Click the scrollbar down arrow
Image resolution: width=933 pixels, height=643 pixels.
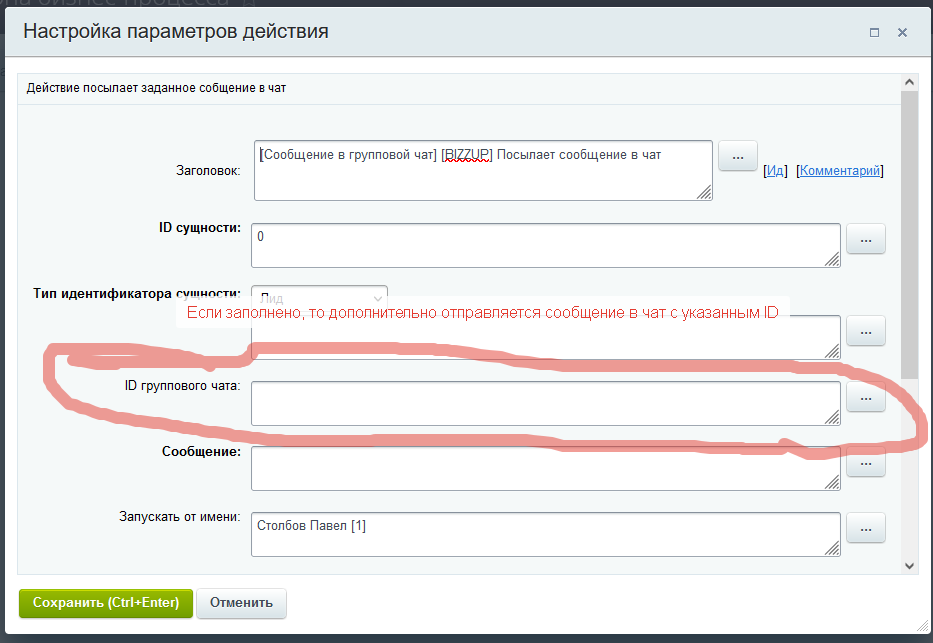click(x=909, y=565)
